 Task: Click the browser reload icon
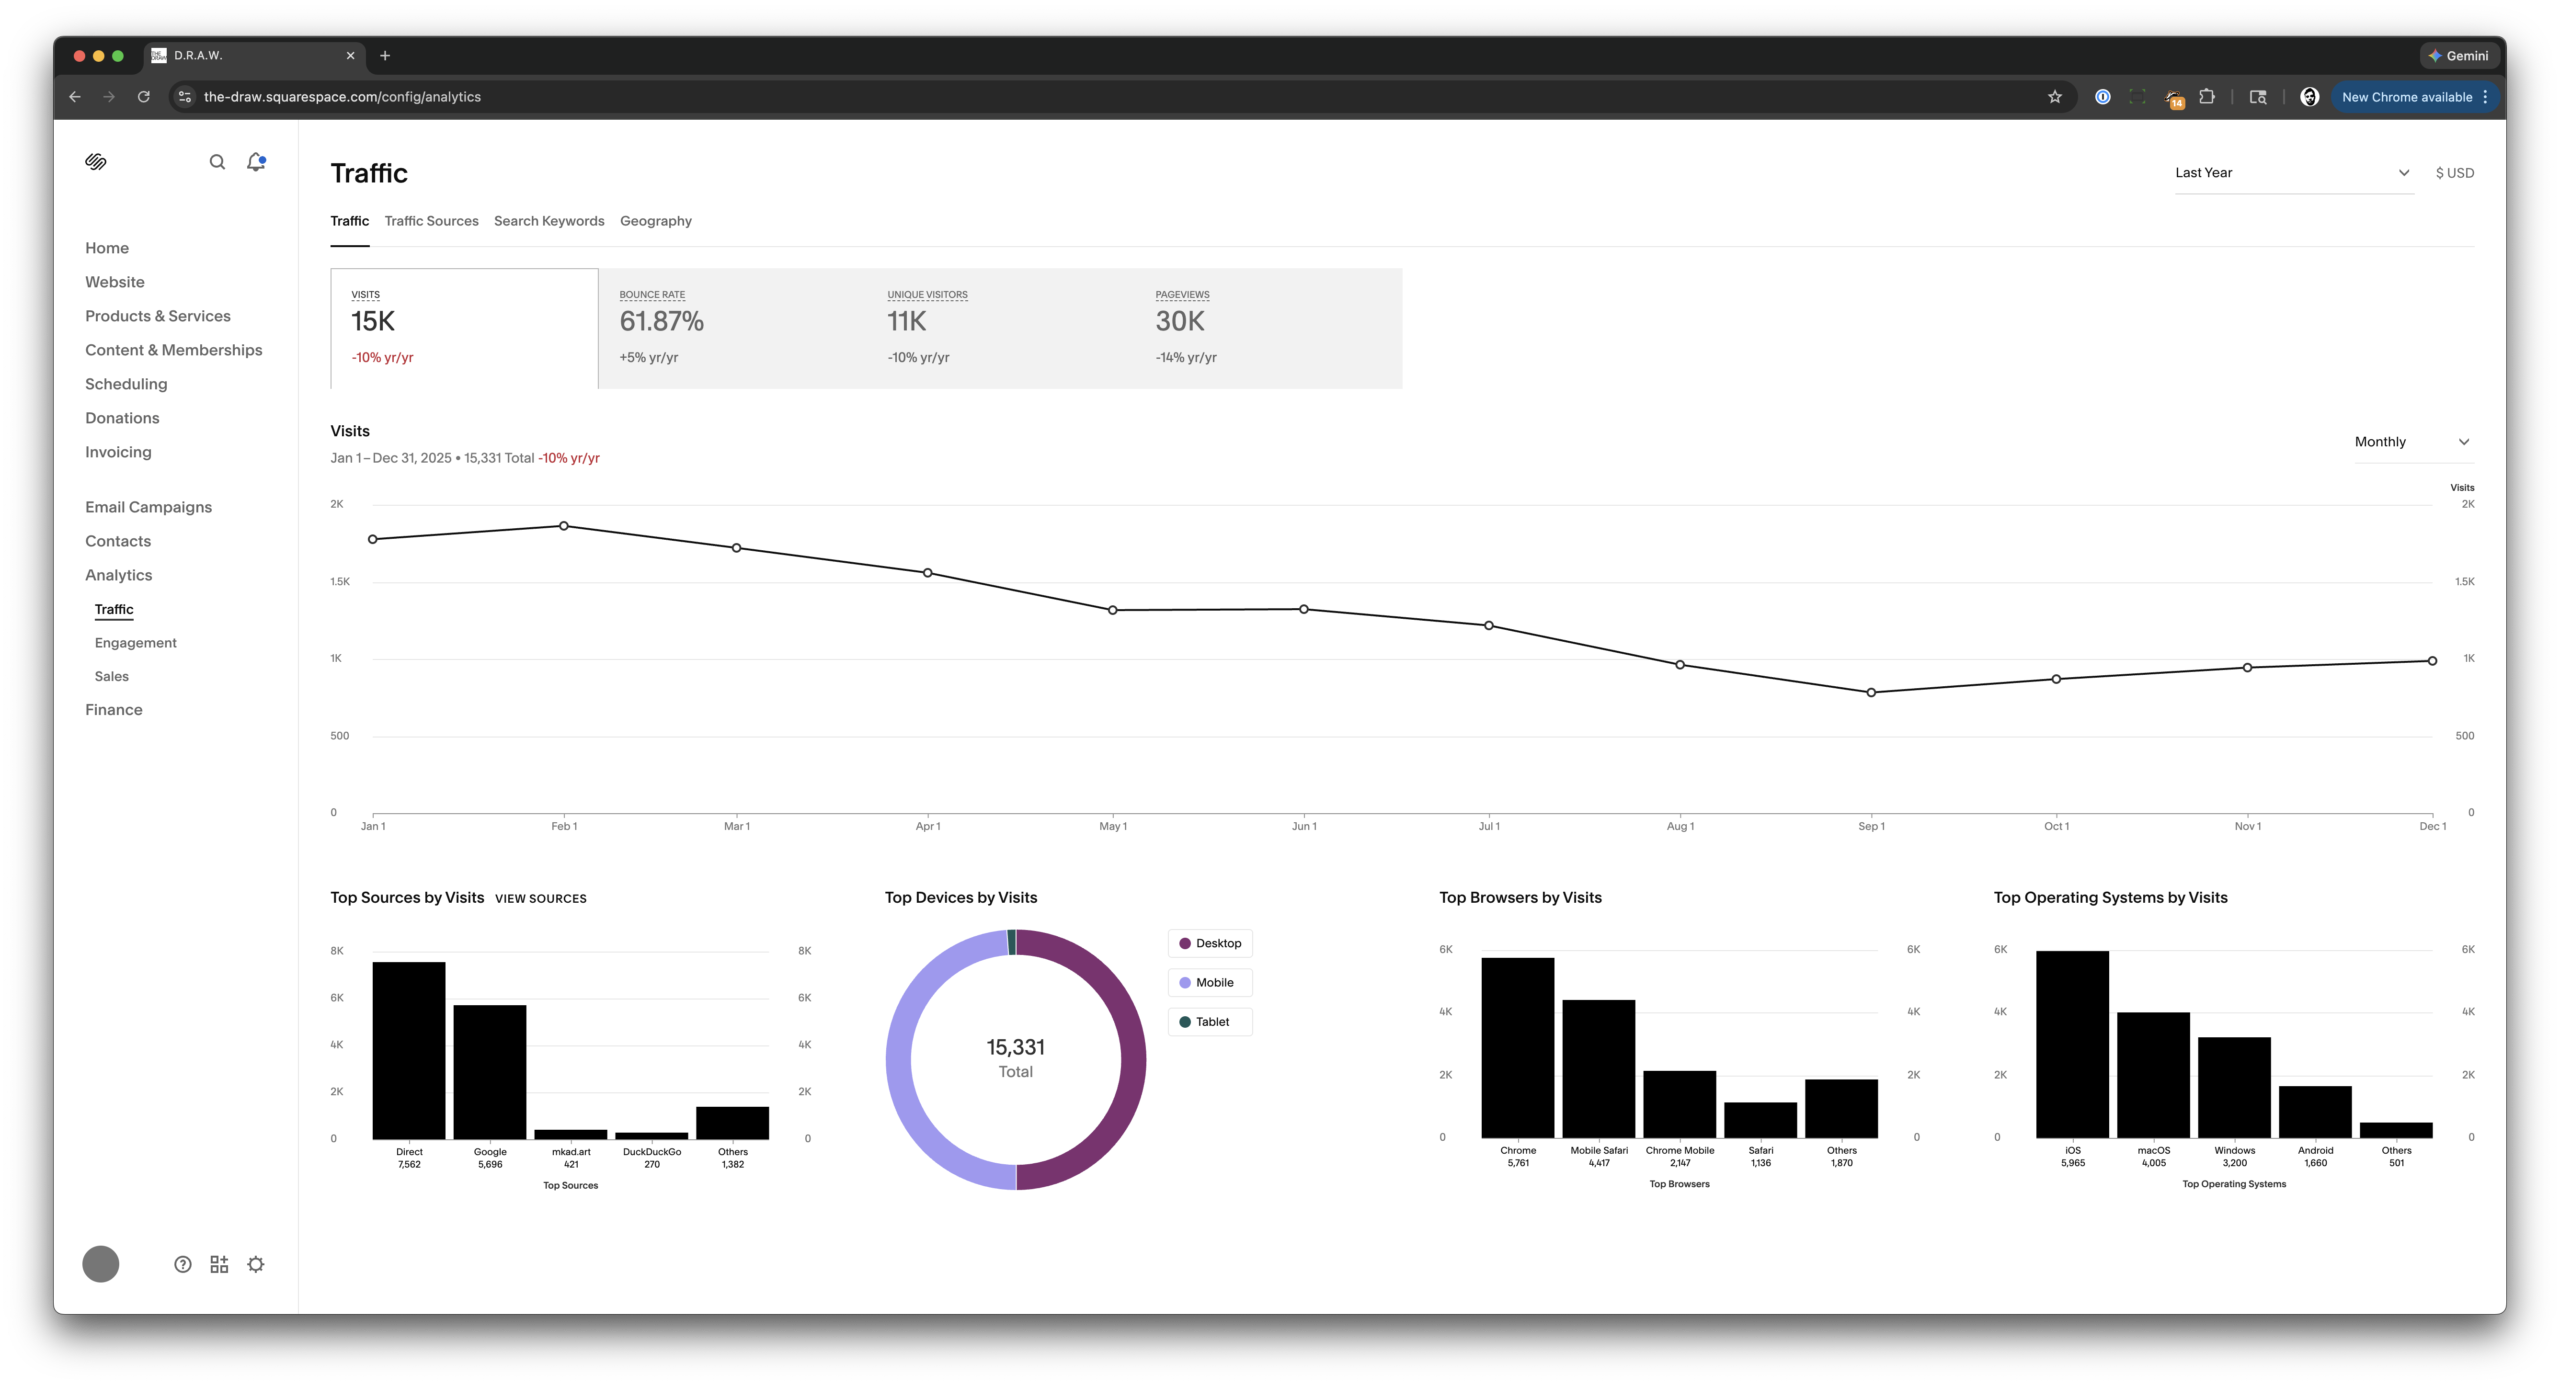(144, 97)
